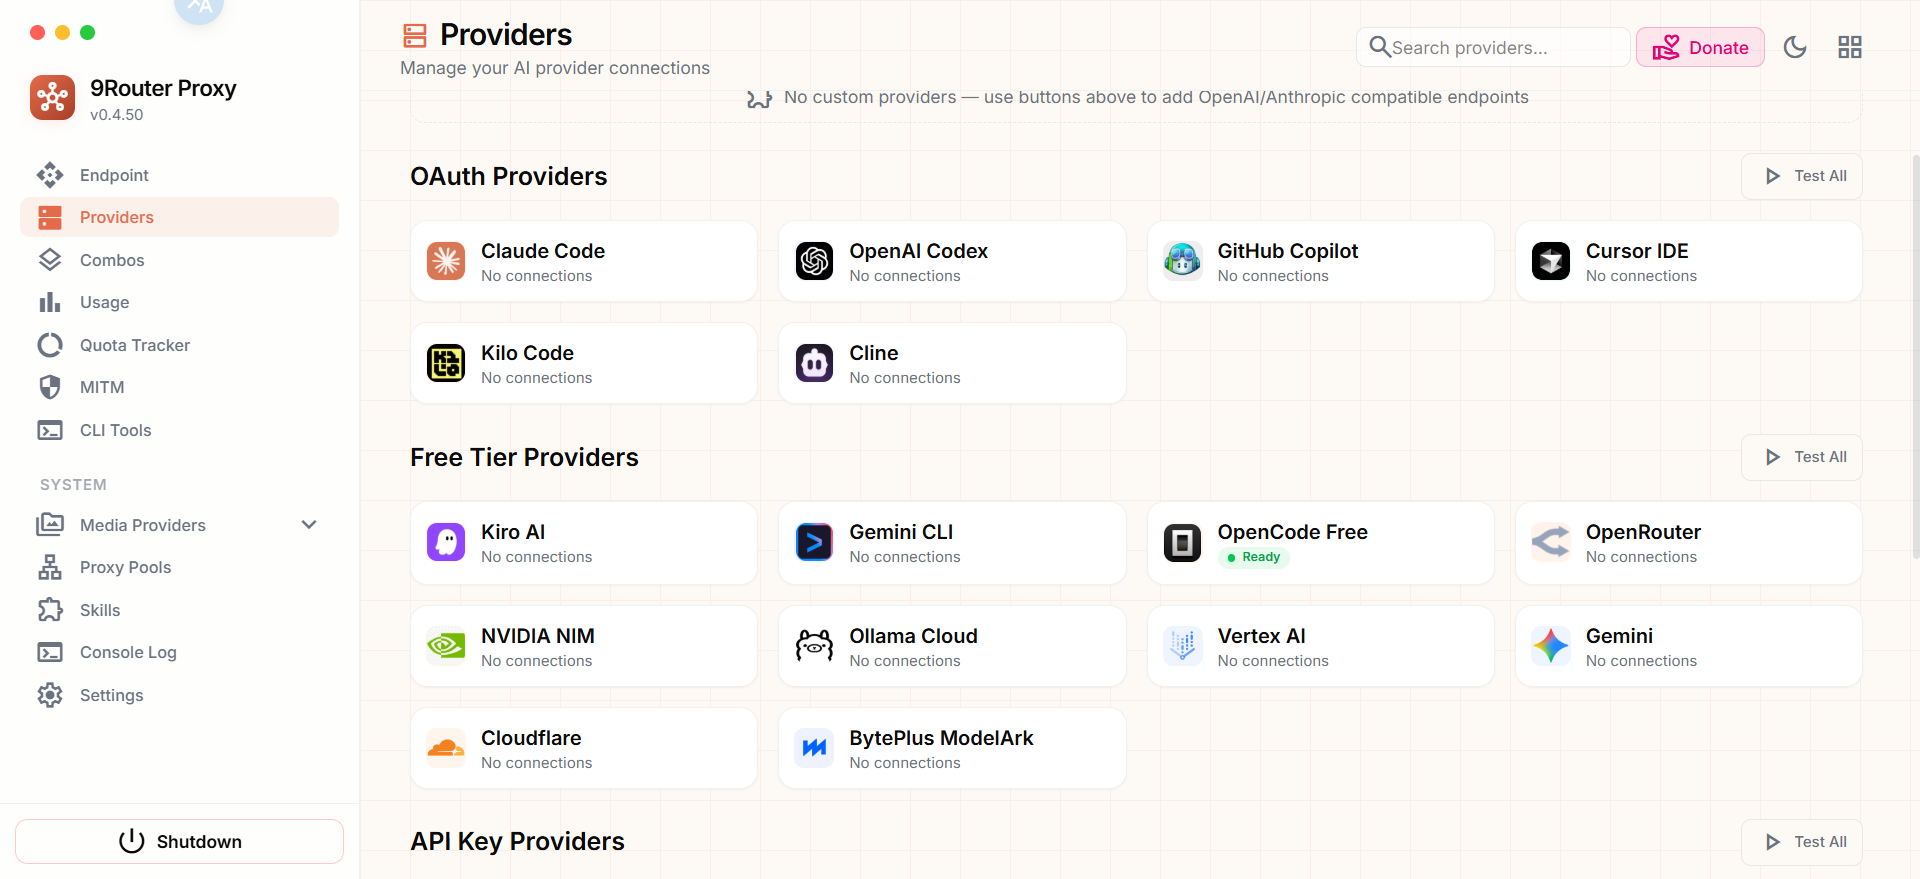Shut down the proxy with Shutdown button
Viewport: 1920px width, 879px height.
[180, 841]
